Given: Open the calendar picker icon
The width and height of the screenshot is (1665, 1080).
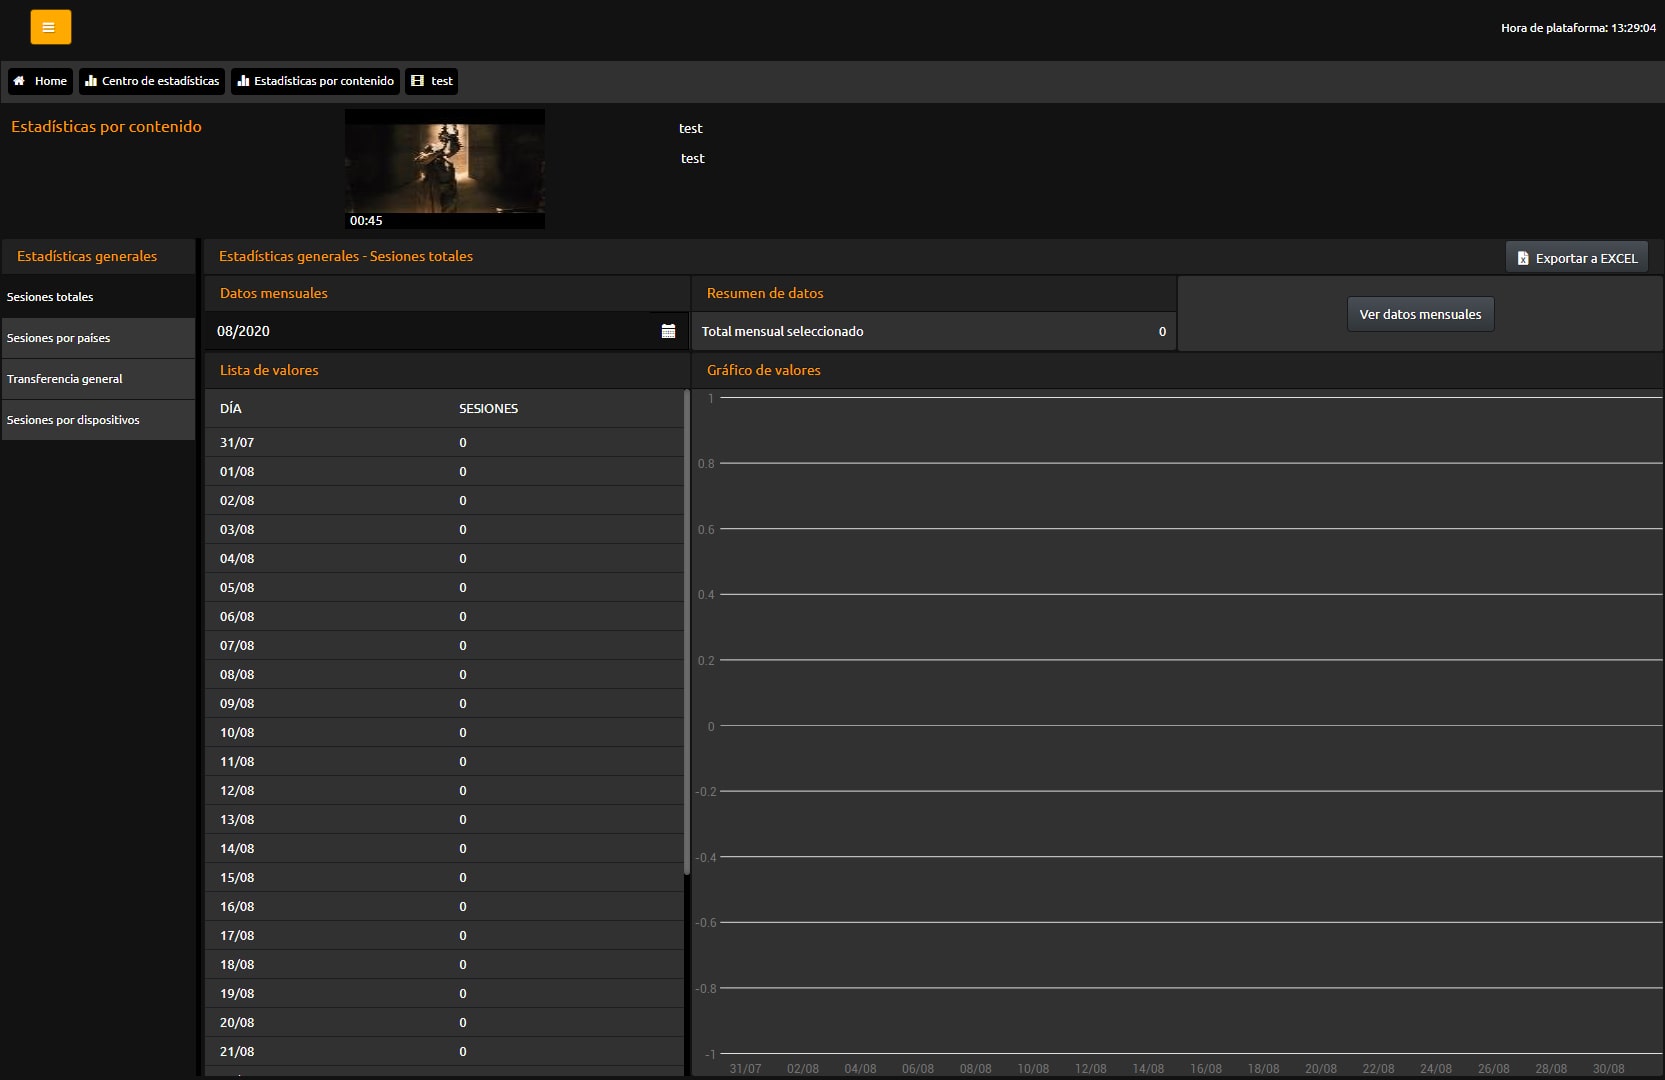Looking at the screenshot, I should click(x=668, y=331).
